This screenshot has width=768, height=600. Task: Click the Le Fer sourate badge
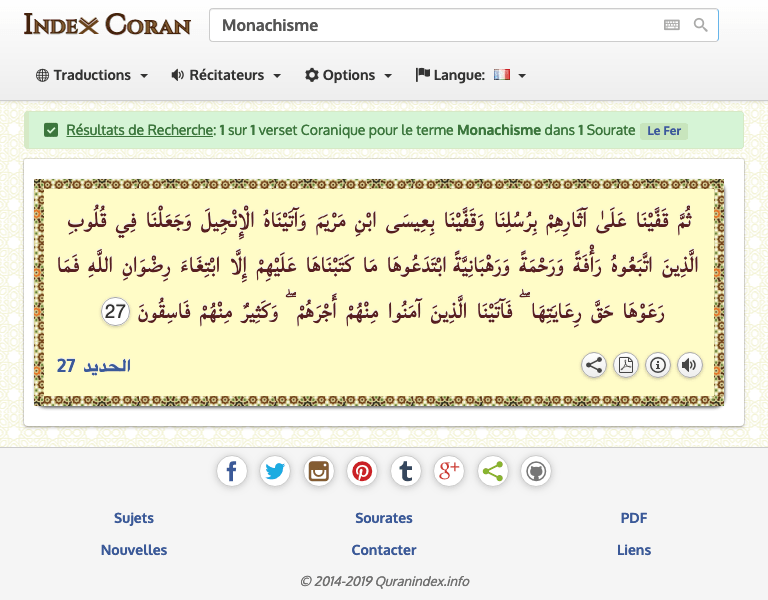(665, 130)
